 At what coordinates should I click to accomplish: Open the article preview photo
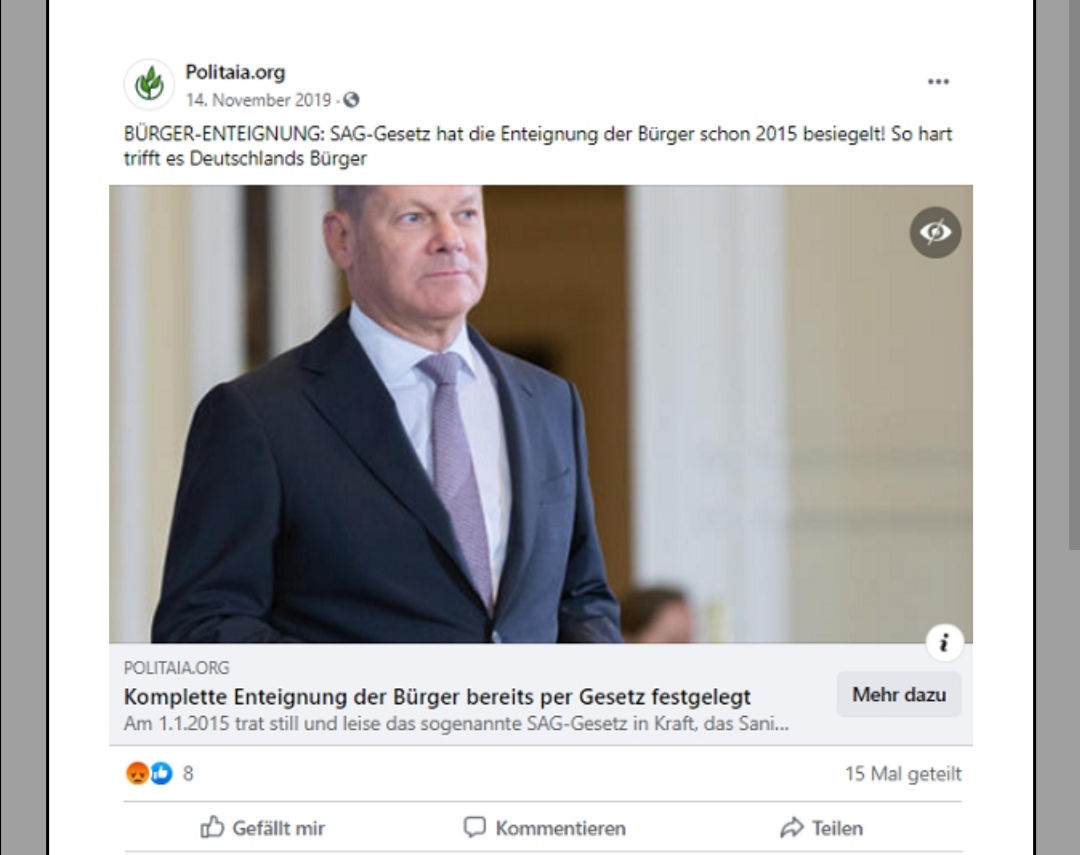[x=541, y=414]
